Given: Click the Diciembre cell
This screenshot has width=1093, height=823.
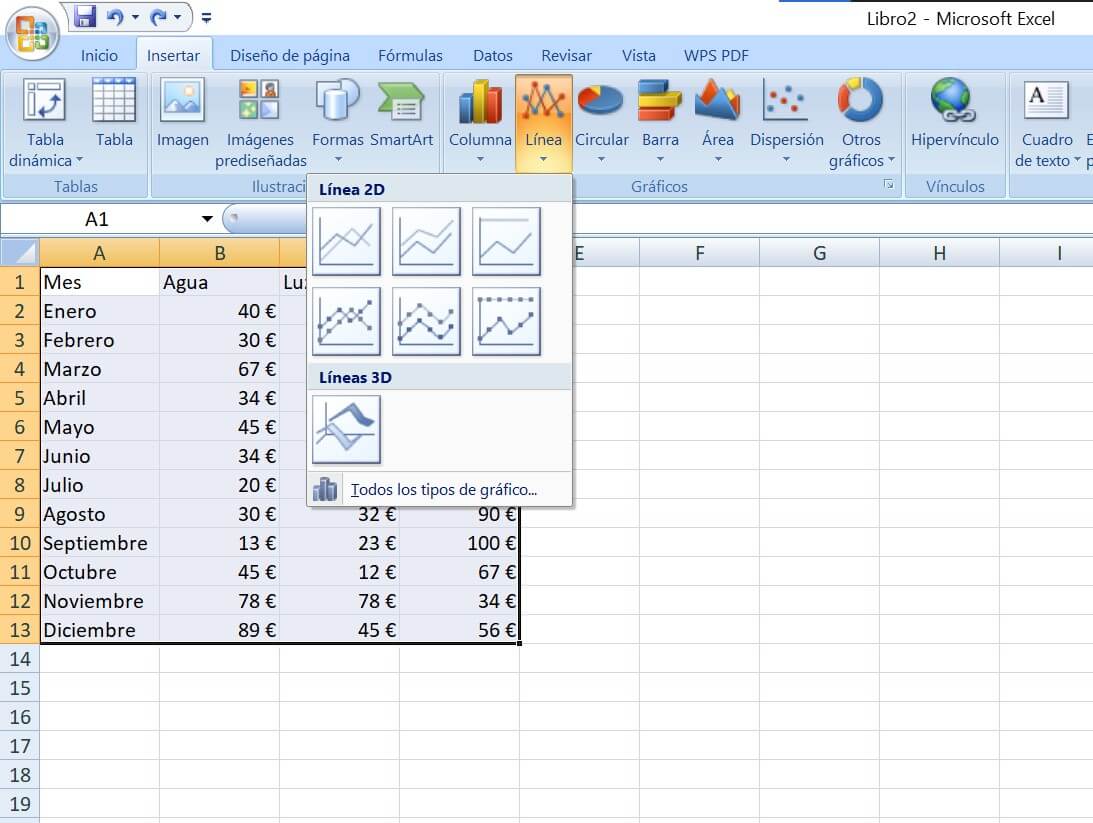Looking at the screenshot, I should (100, 631).
